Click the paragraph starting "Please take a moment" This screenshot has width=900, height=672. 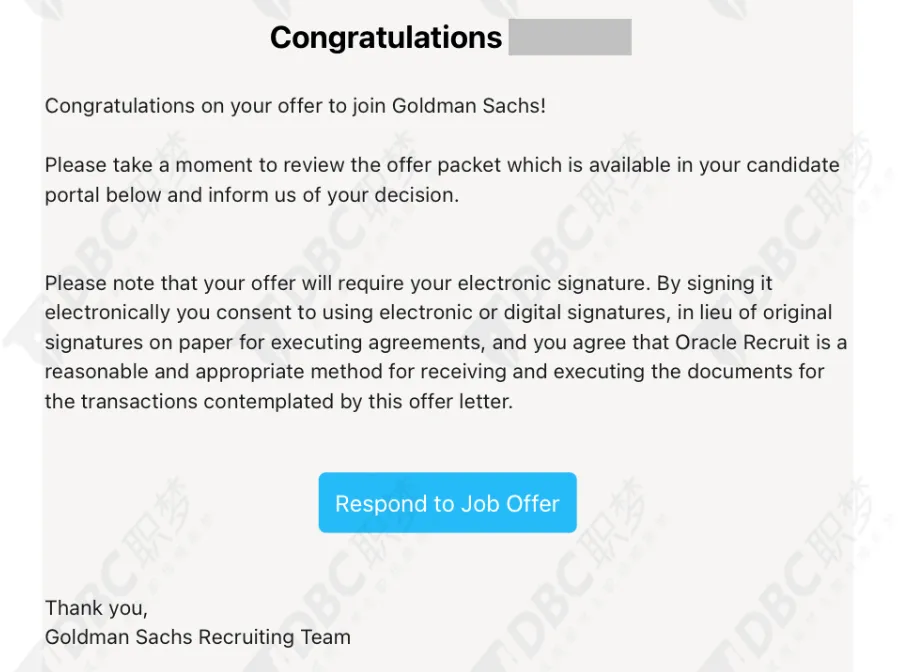[442, 180]
